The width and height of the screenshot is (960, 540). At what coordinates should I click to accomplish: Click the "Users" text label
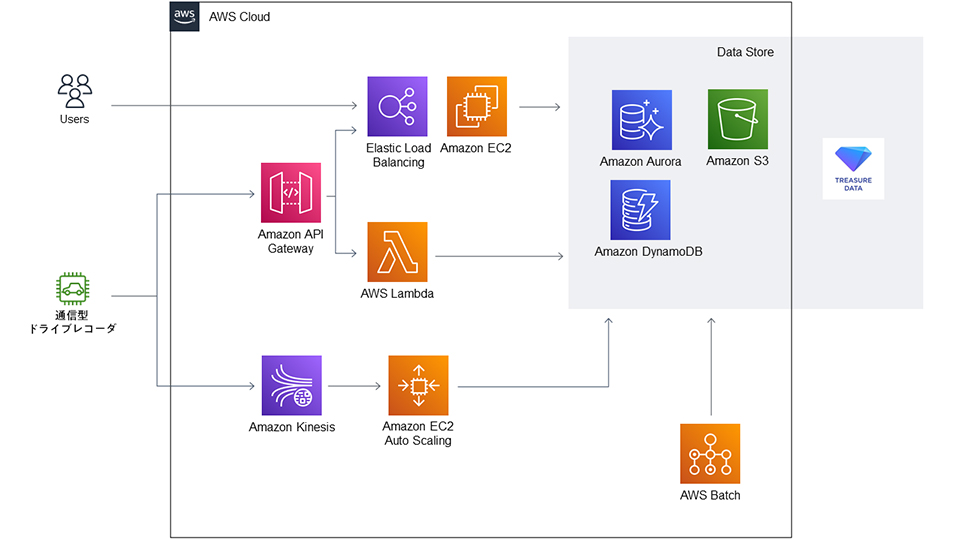[74, 119]
